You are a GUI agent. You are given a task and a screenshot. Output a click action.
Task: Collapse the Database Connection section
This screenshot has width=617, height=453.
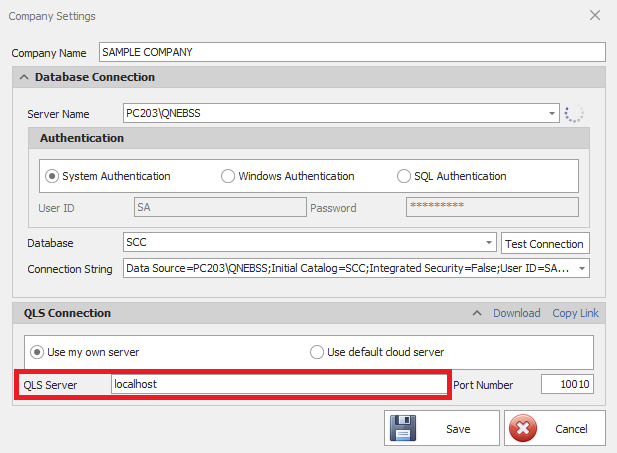pos(24,77)
